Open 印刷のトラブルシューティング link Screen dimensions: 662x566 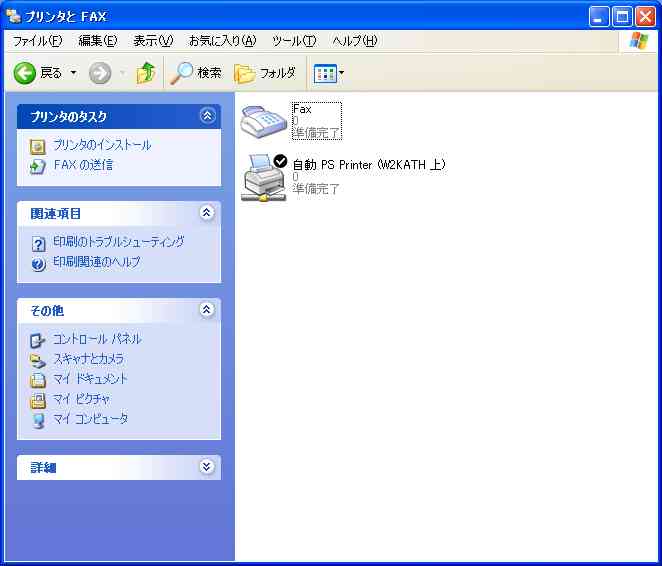pos(119,241)
